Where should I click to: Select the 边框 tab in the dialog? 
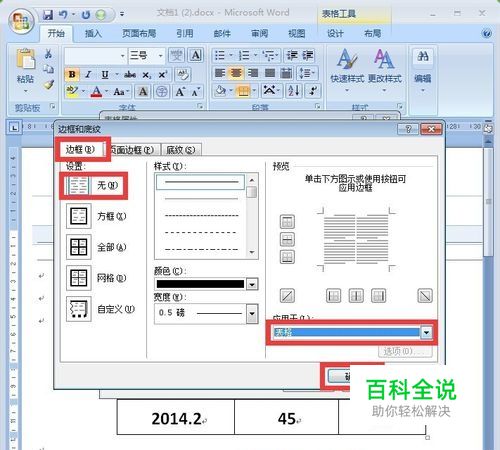(81, 149)
